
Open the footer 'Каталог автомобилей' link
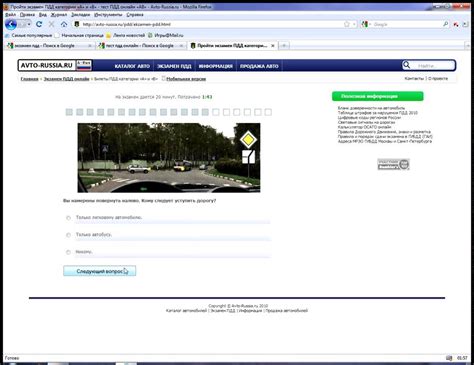pos(186,310)
